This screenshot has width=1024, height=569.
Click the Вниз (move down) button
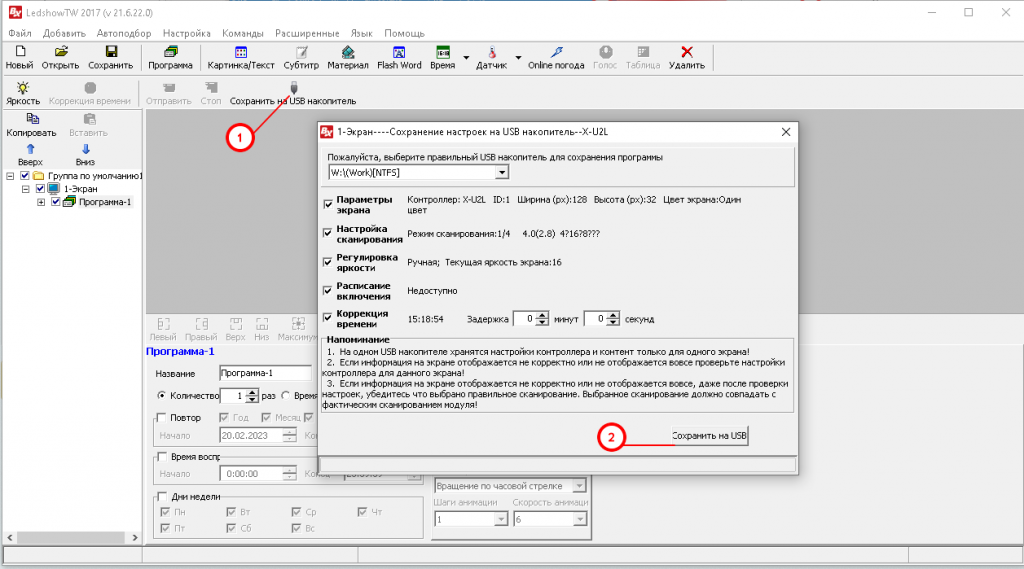pyautogui.click(x=84, y=154)
